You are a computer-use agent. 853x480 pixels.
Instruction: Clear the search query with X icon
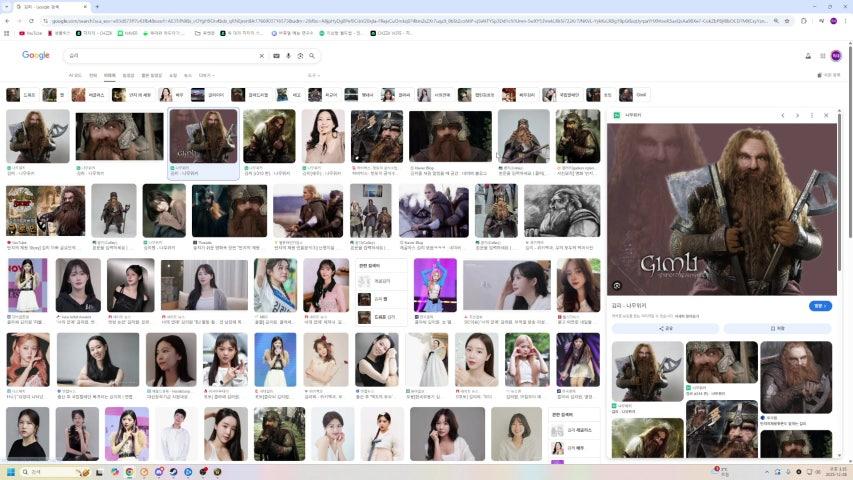(x=262, y=56)
